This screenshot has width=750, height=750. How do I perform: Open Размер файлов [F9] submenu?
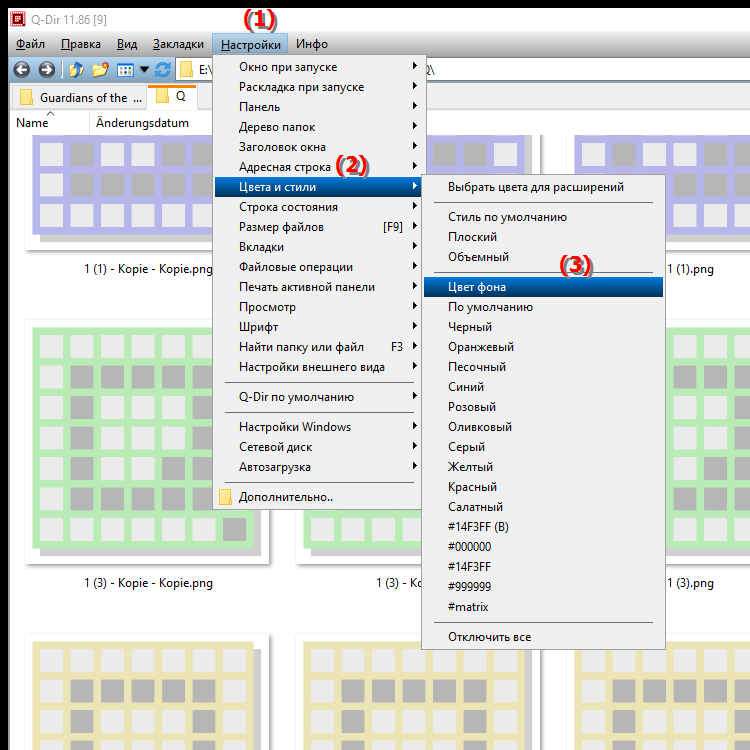pyautogui.click(x=318, y=227)
